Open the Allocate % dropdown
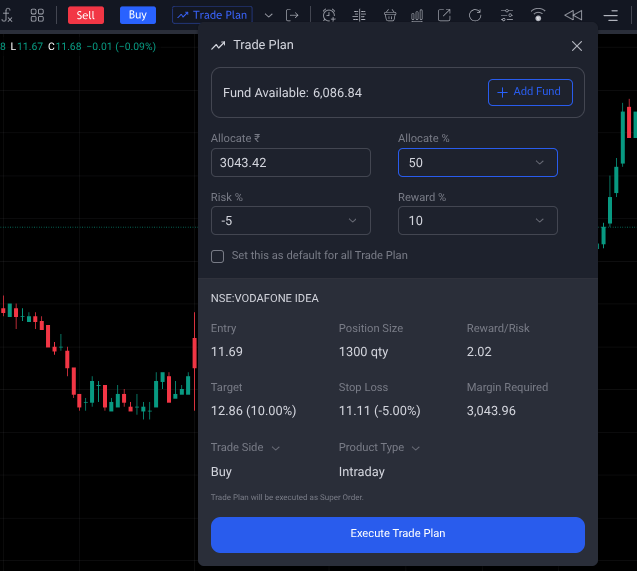 477,162
